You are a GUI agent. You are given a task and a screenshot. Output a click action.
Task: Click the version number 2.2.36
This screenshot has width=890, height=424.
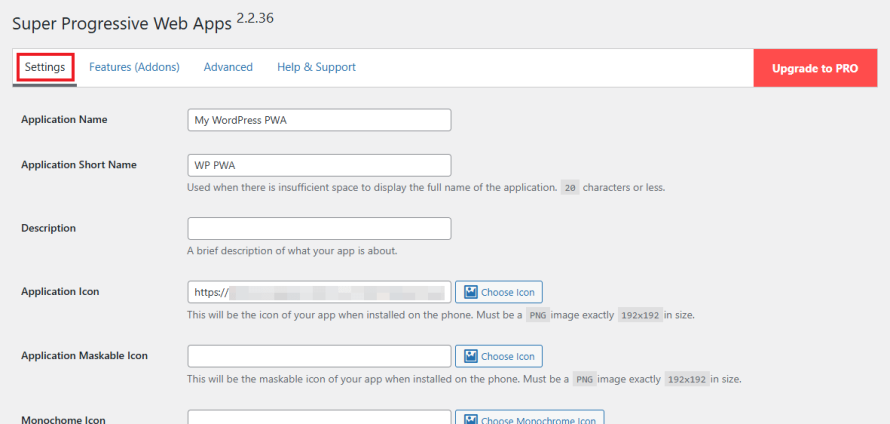(255, 18)
